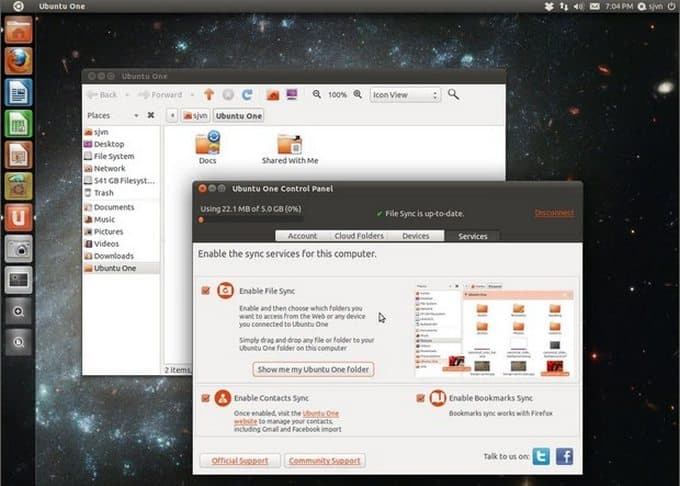Open the Shared With Me folder
This screenshot has width=680, height=486.
(290, 149)
